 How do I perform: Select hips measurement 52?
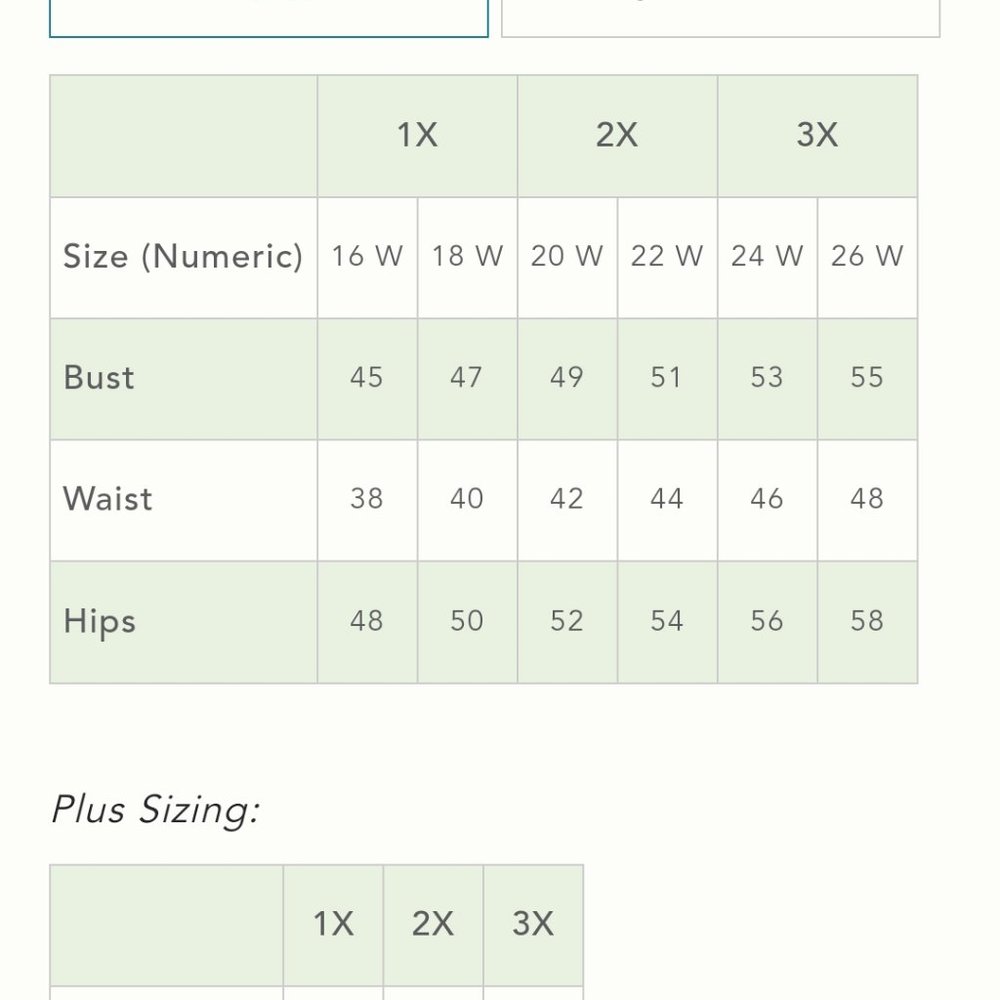[x=567, y=622]
